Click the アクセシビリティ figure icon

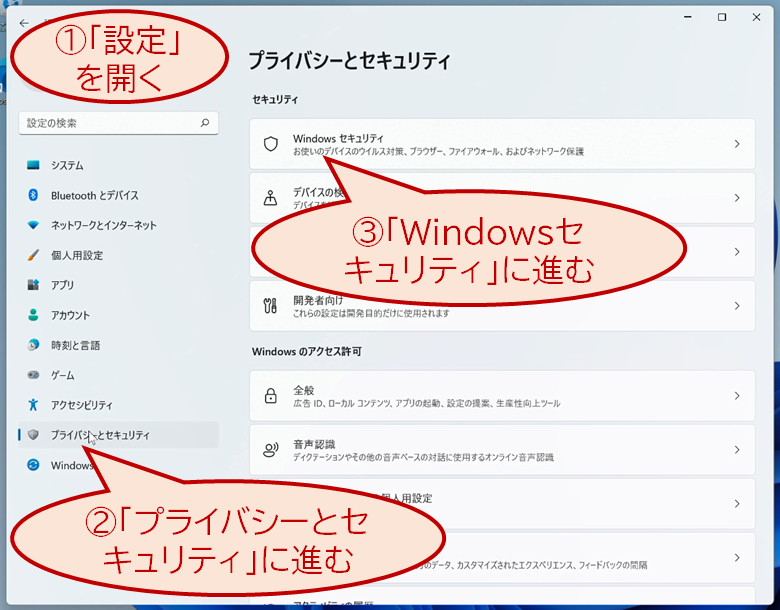coord(33,405)
